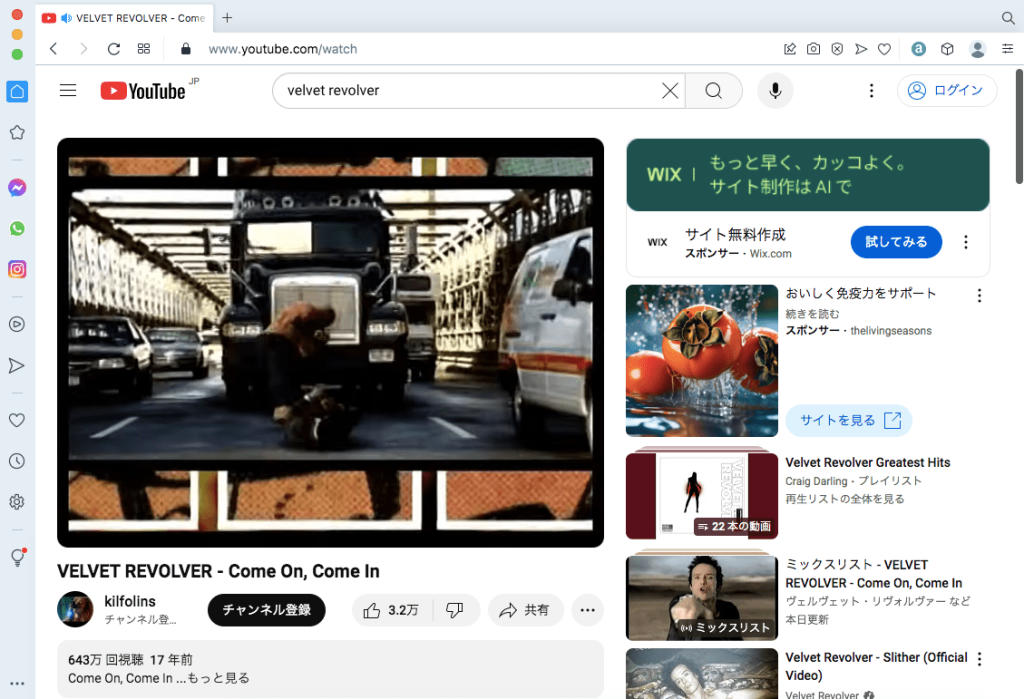The image size is (1024, 699).
Task: Open Instagram in the sidebar
Action: click(x=17, y=269)
